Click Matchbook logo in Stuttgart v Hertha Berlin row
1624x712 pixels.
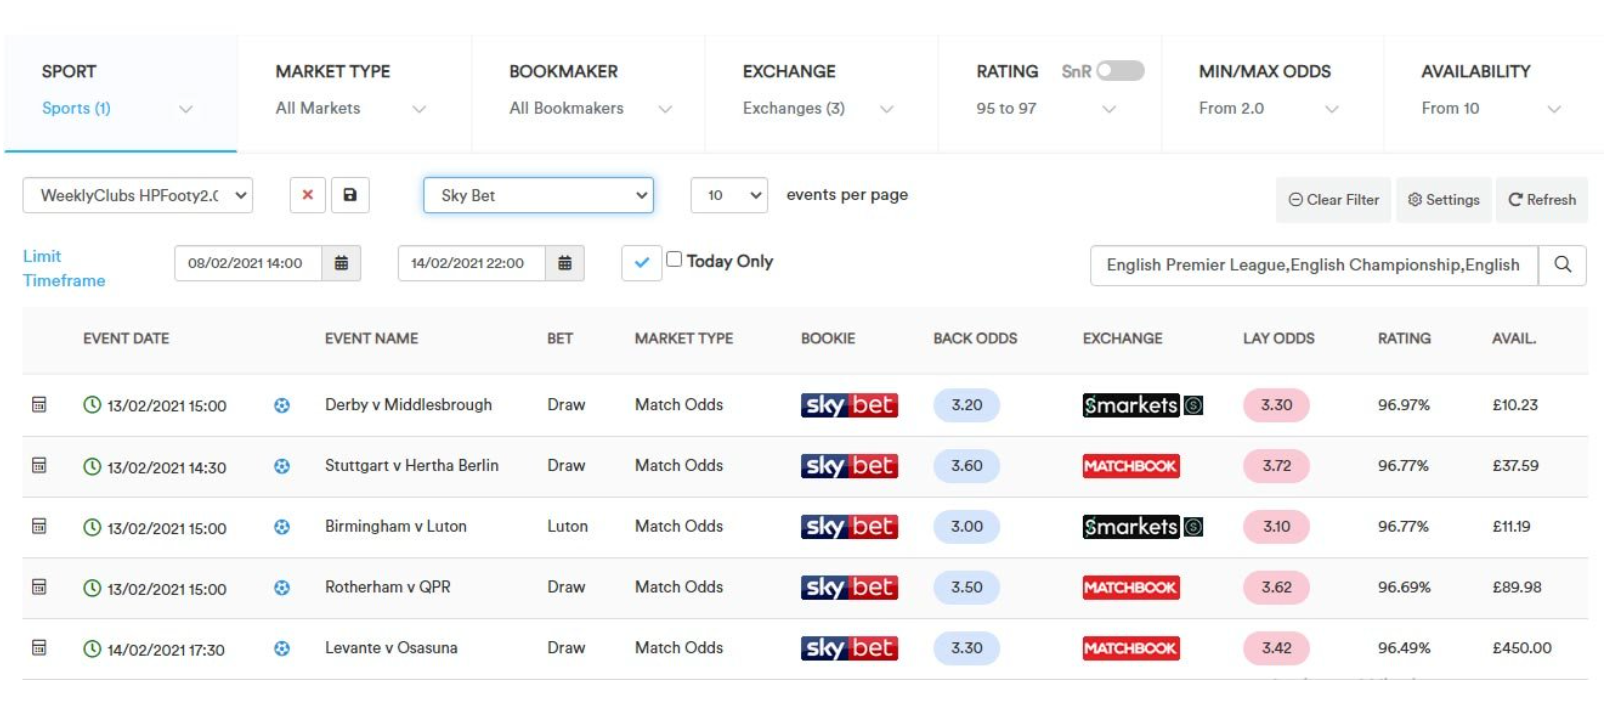coord(1131,466)
